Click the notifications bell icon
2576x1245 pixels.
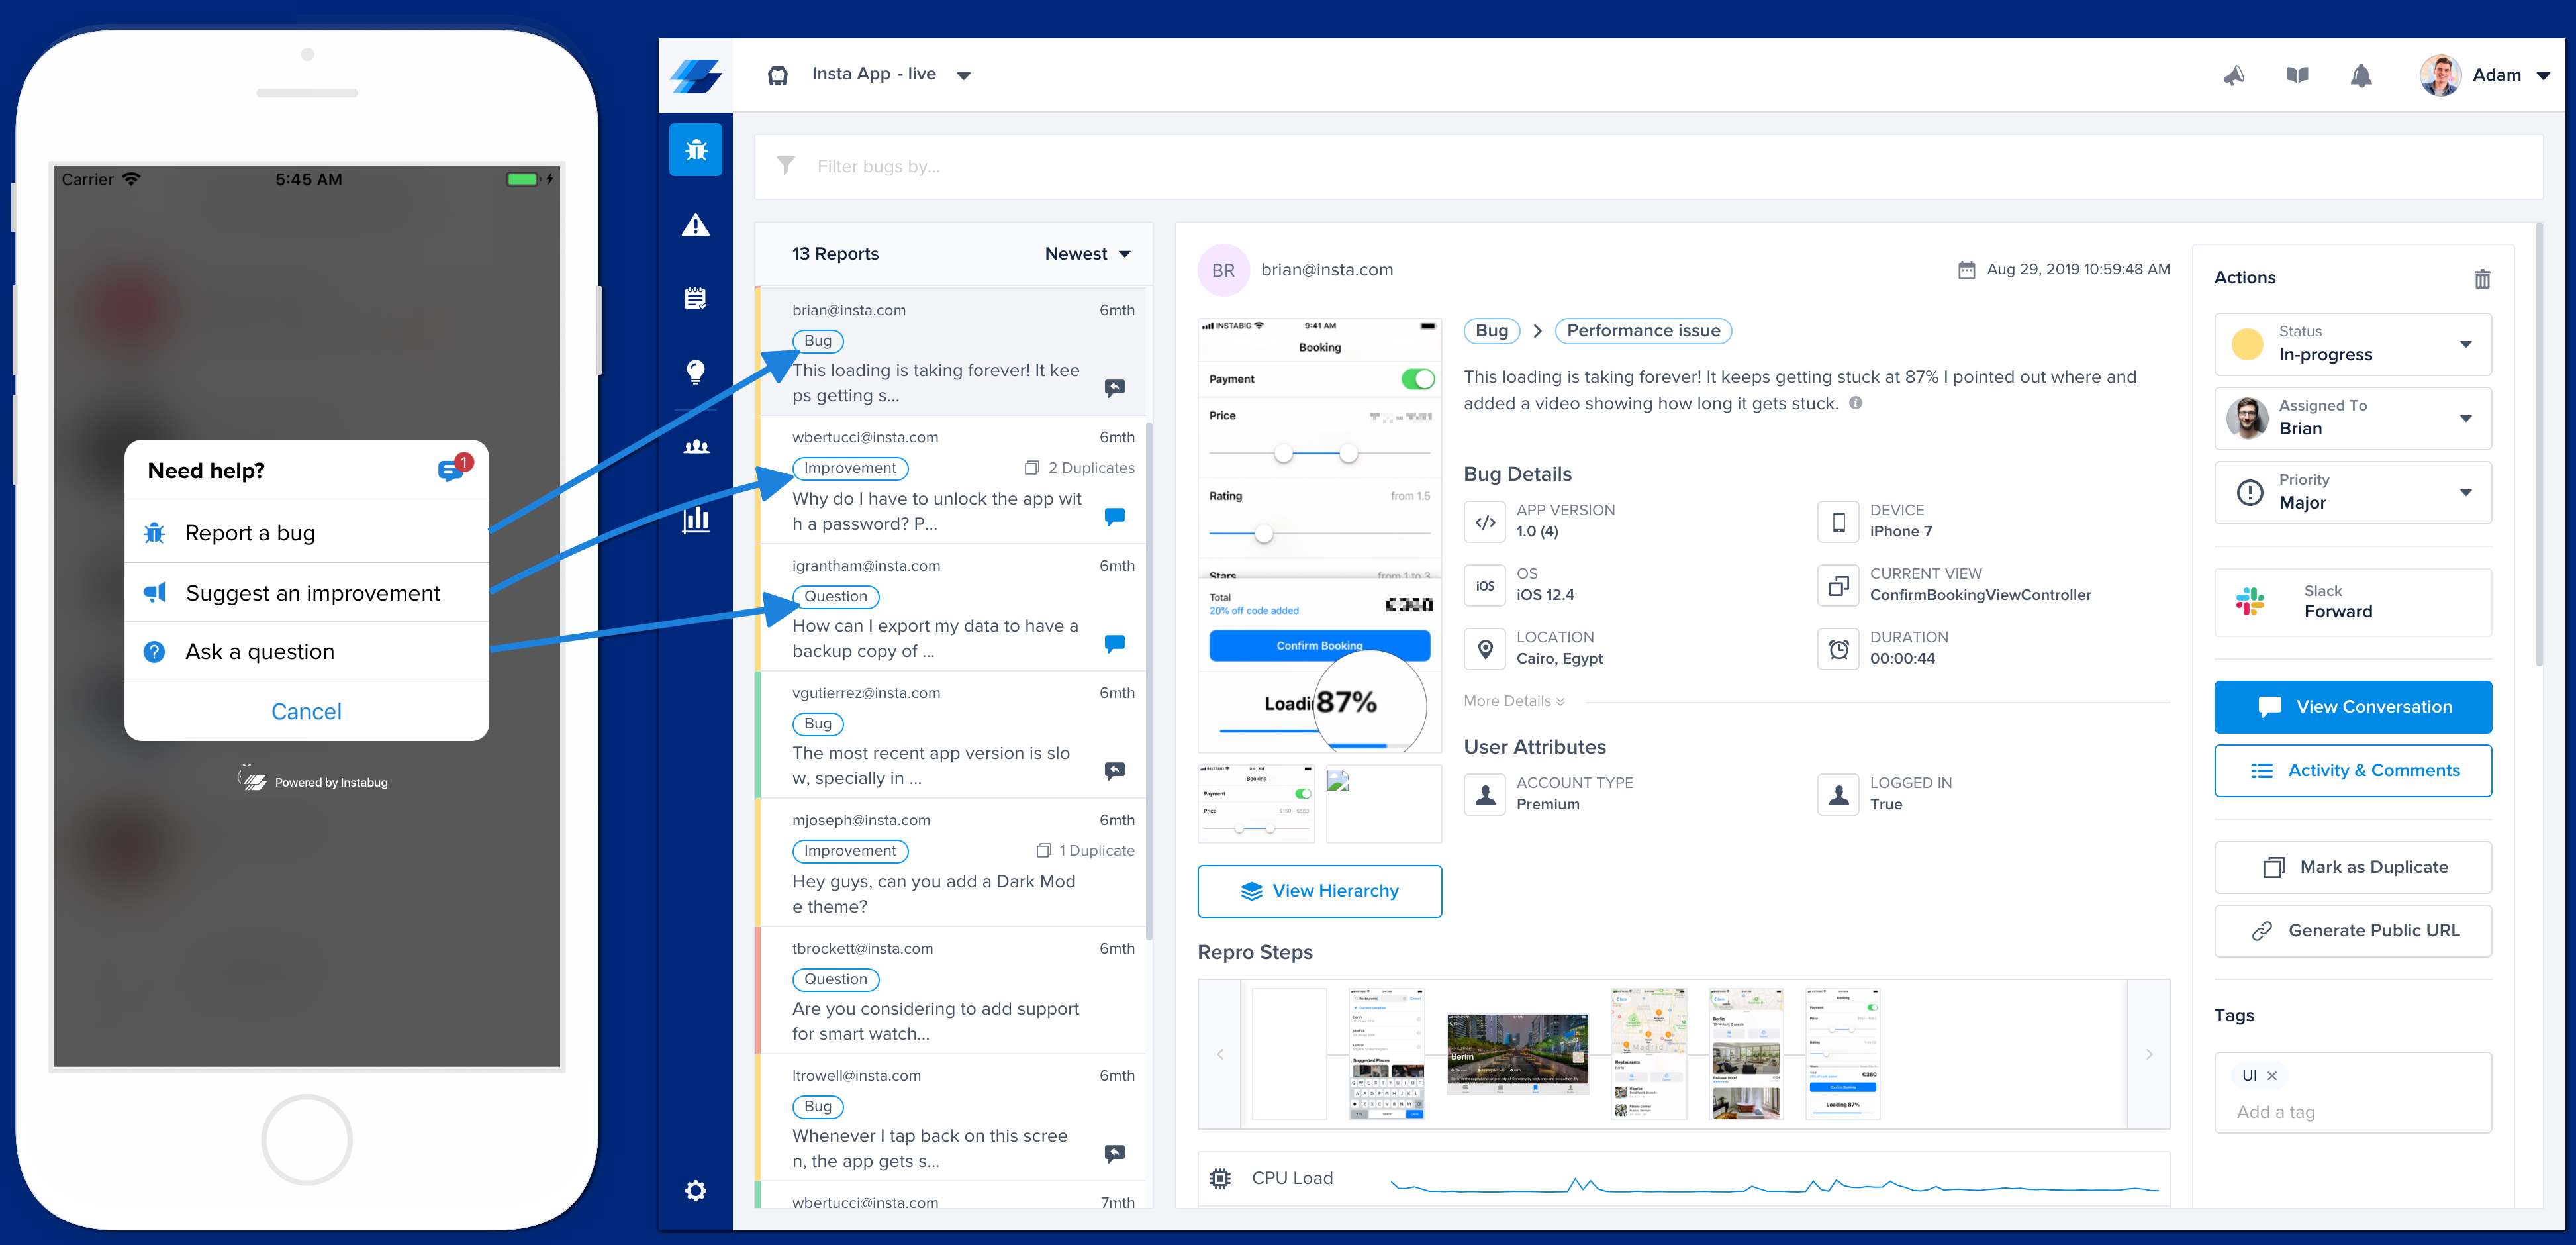pos(2360,75)
